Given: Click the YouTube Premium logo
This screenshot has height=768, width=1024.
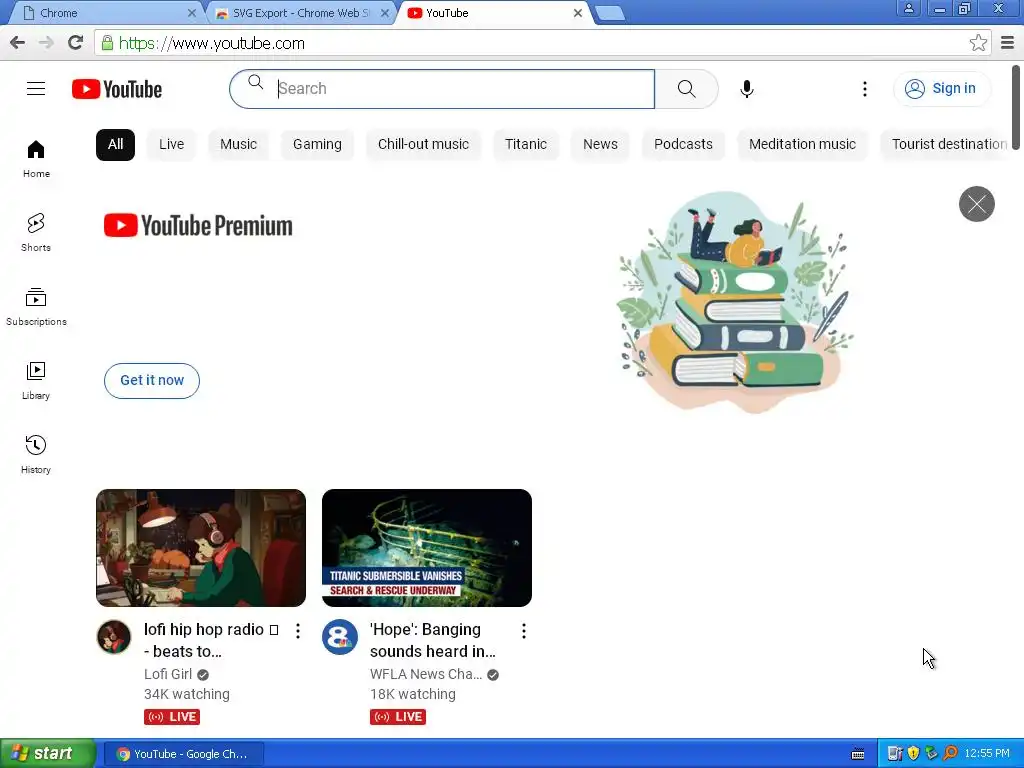Looking at the screenshot, I should tap(198, 225).
